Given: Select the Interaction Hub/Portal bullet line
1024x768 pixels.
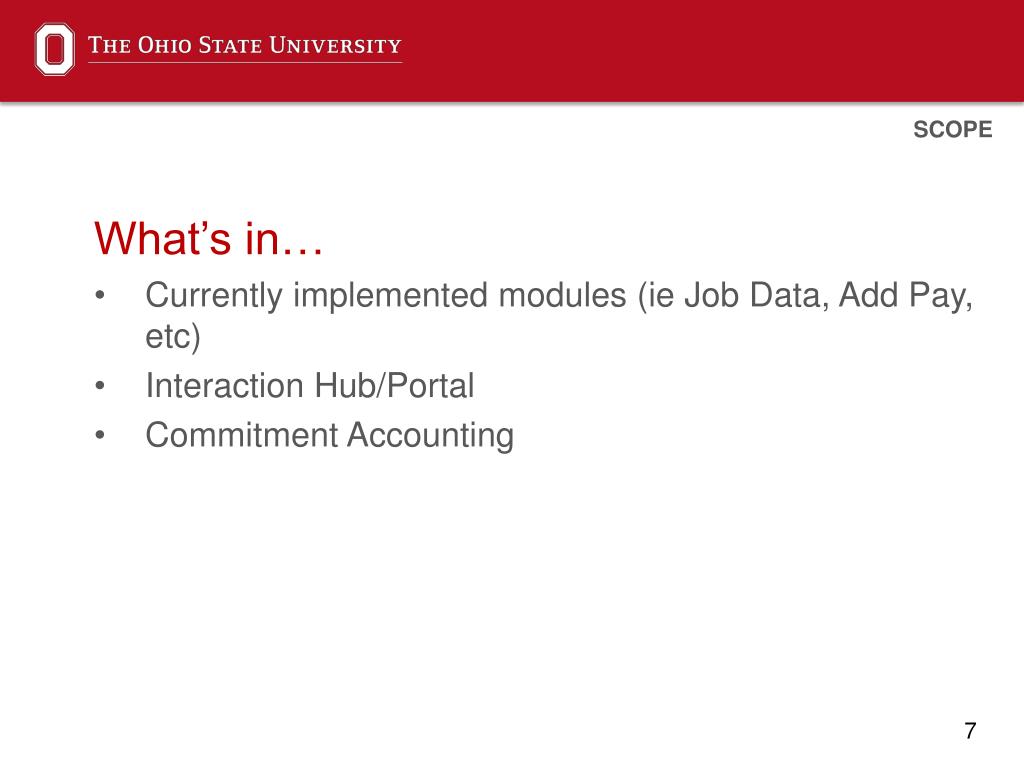Looking at the screenshot, I should (x=310, y=385).
